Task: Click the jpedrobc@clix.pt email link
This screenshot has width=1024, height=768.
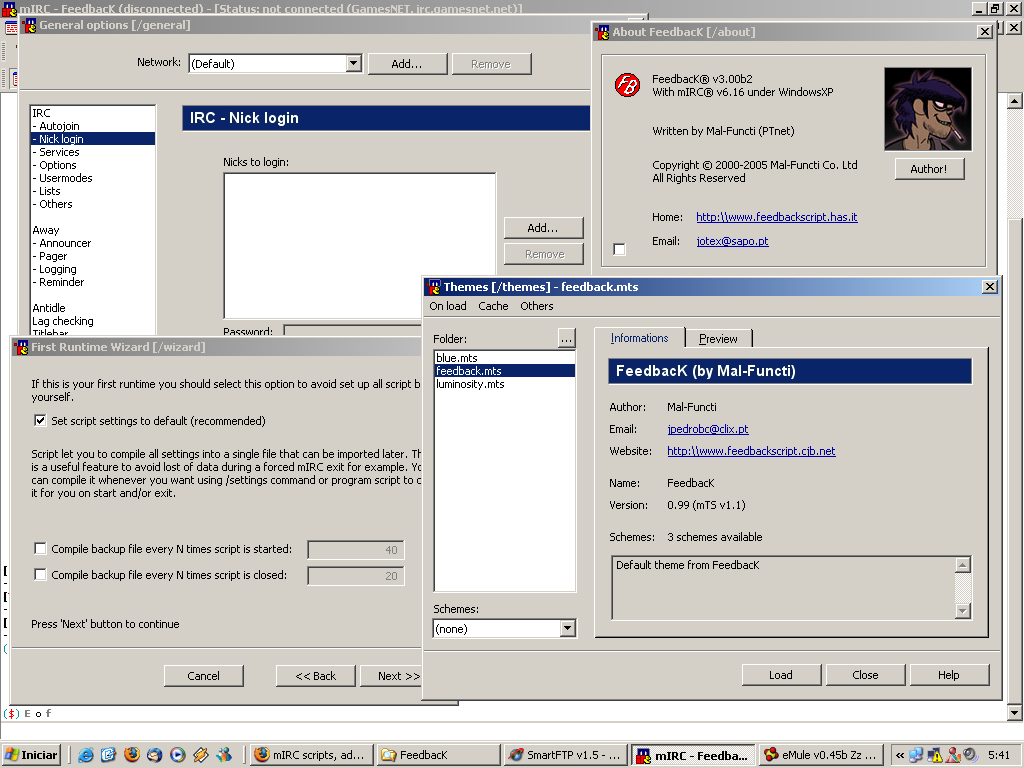Action: pos(708,429)
